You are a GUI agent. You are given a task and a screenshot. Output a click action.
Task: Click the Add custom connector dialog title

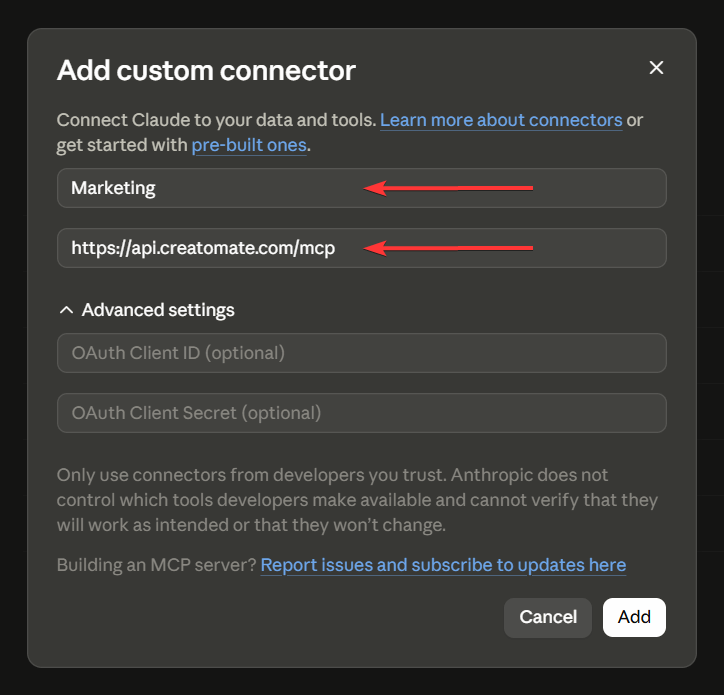point(206,71)
